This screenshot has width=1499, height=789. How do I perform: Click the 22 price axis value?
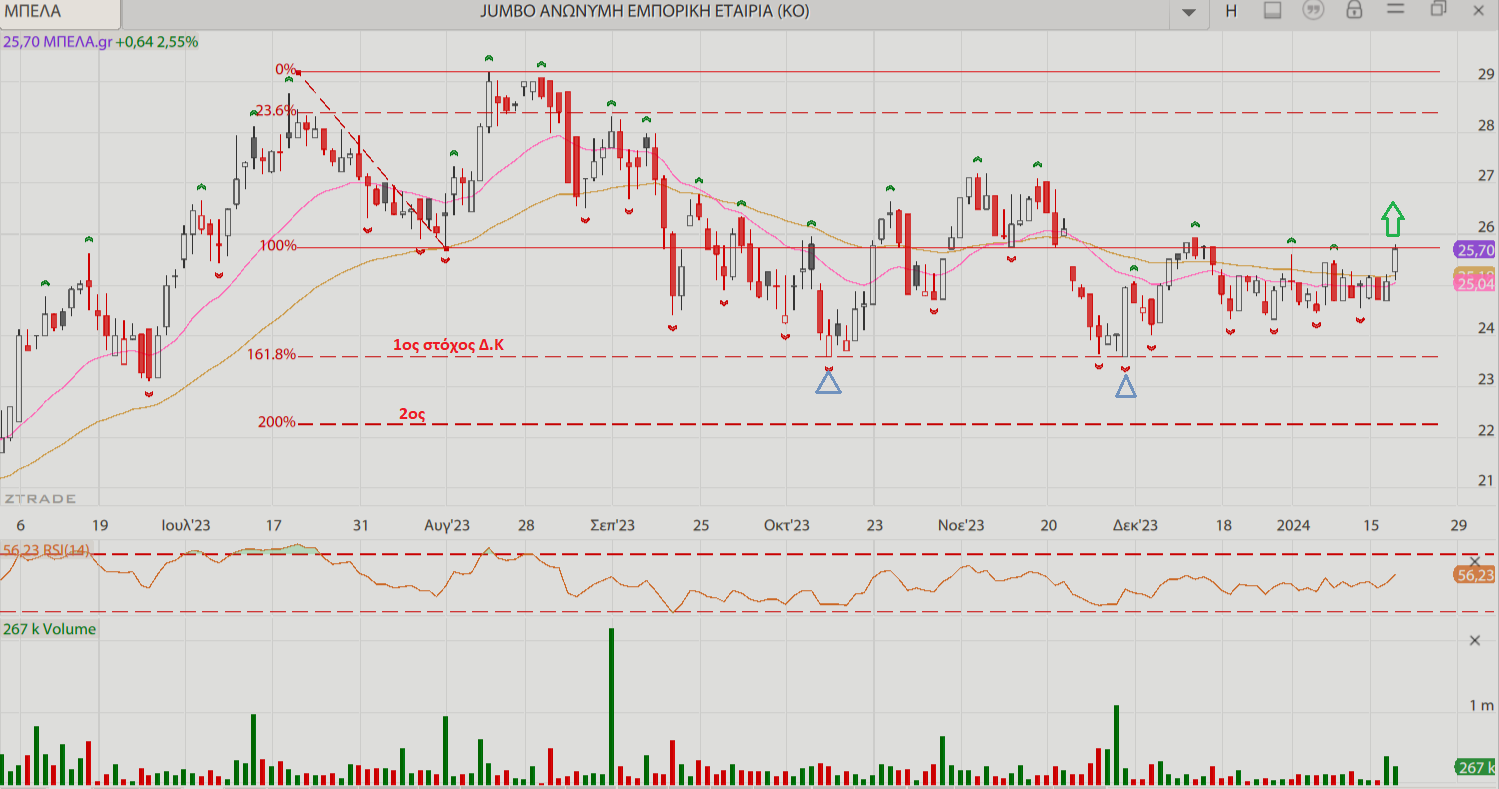(x=1484, y=430)
